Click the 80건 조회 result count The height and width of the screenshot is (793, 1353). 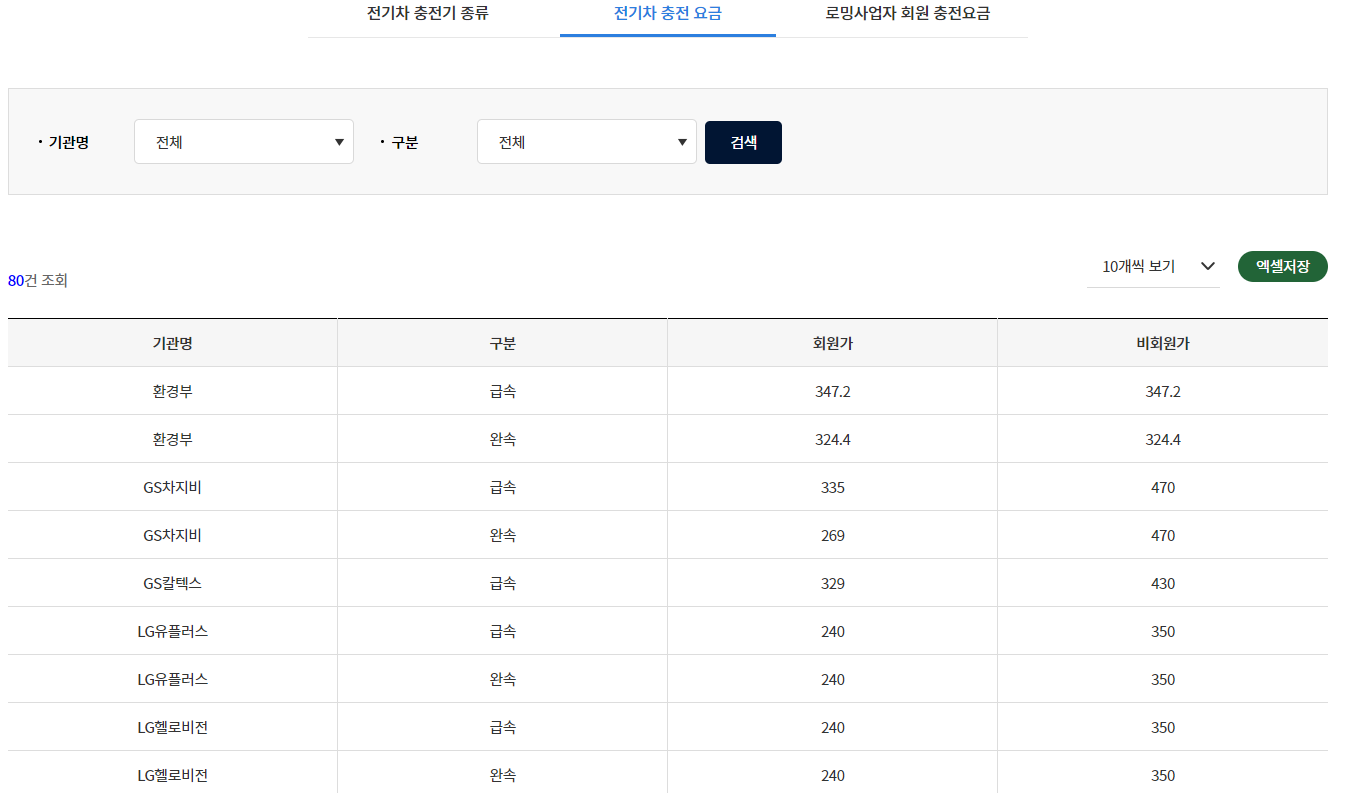point(38,281)
